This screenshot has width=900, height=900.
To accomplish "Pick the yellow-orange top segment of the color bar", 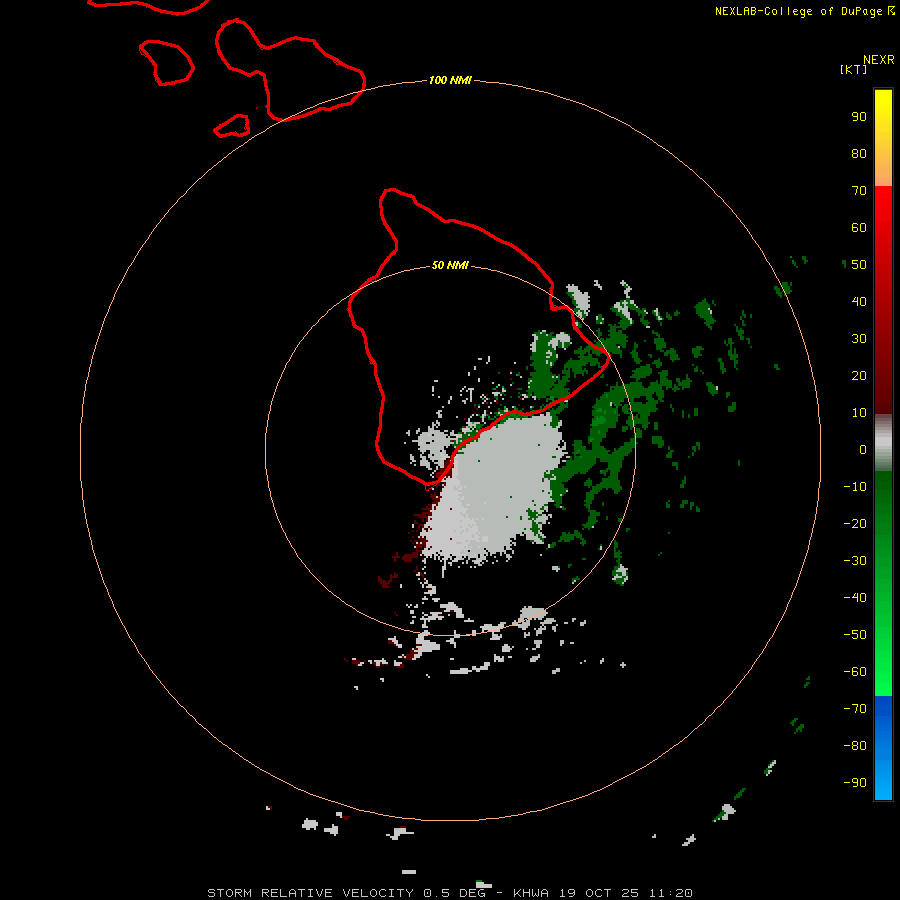I will tap(883, 138).
